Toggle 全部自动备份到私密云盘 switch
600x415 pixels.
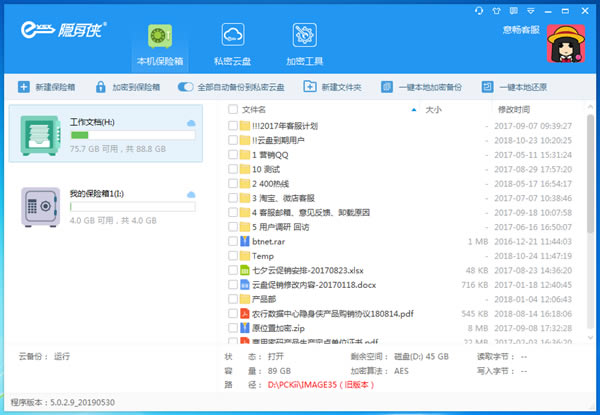pos(186,87)
